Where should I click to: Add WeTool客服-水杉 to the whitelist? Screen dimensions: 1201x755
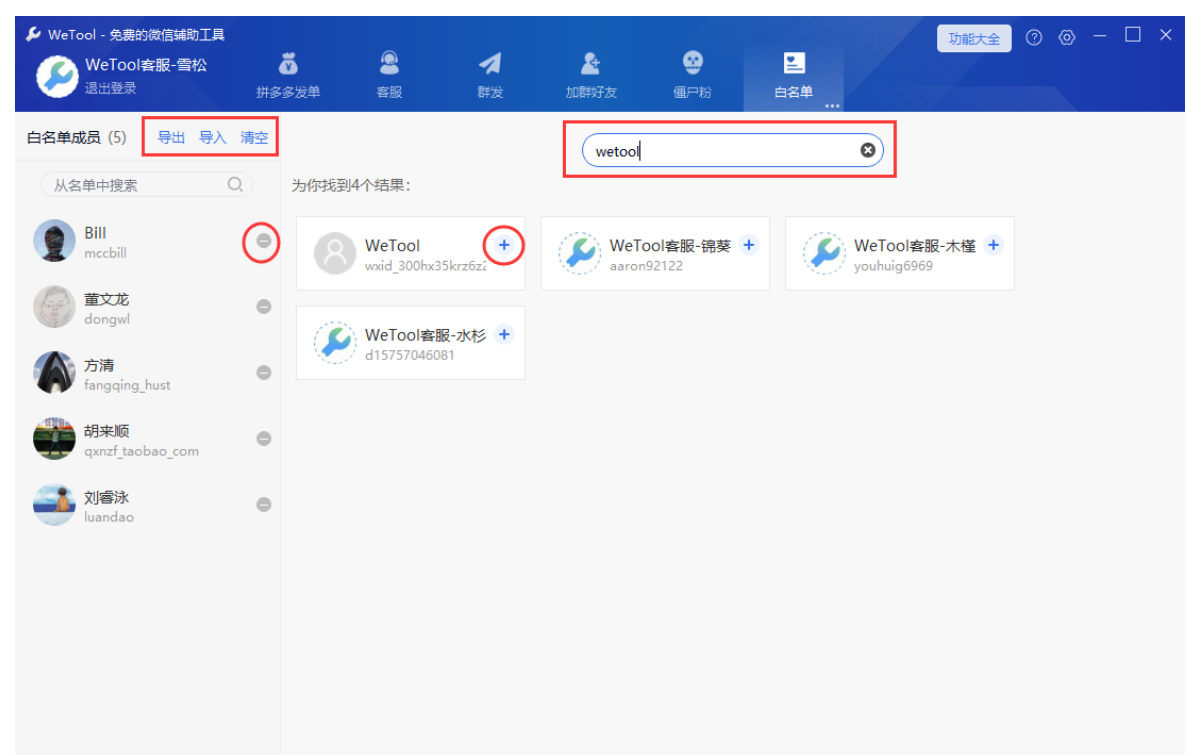[504, 335]
